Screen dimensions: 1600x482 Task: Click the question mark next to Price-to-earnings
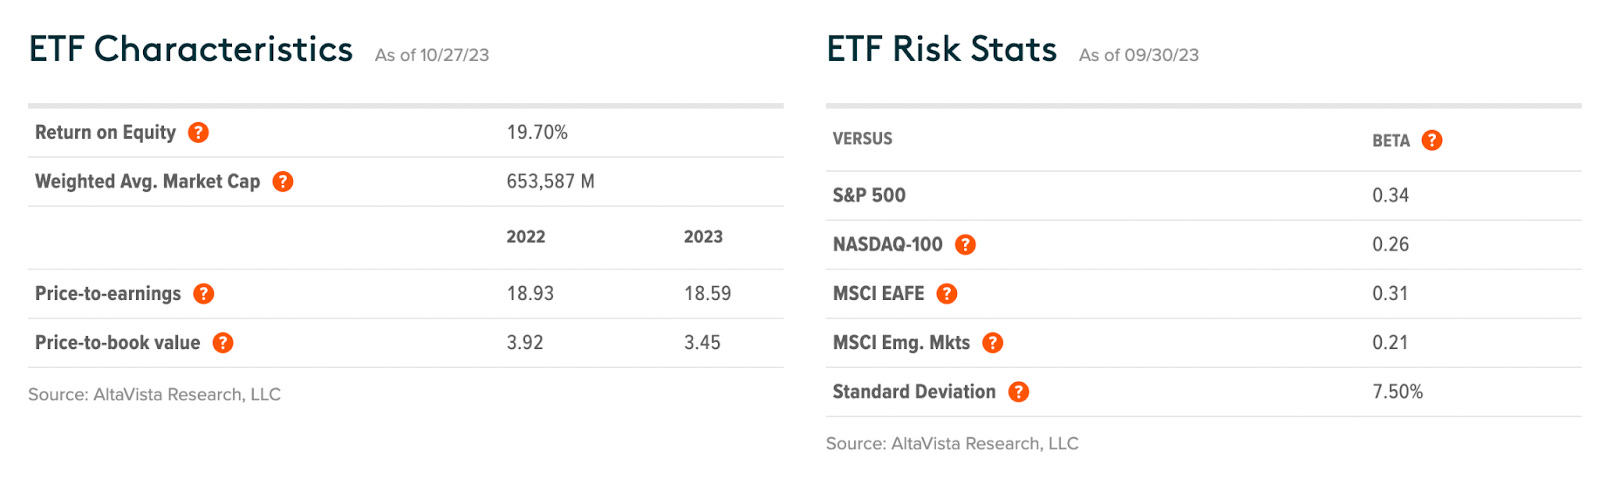204,293
